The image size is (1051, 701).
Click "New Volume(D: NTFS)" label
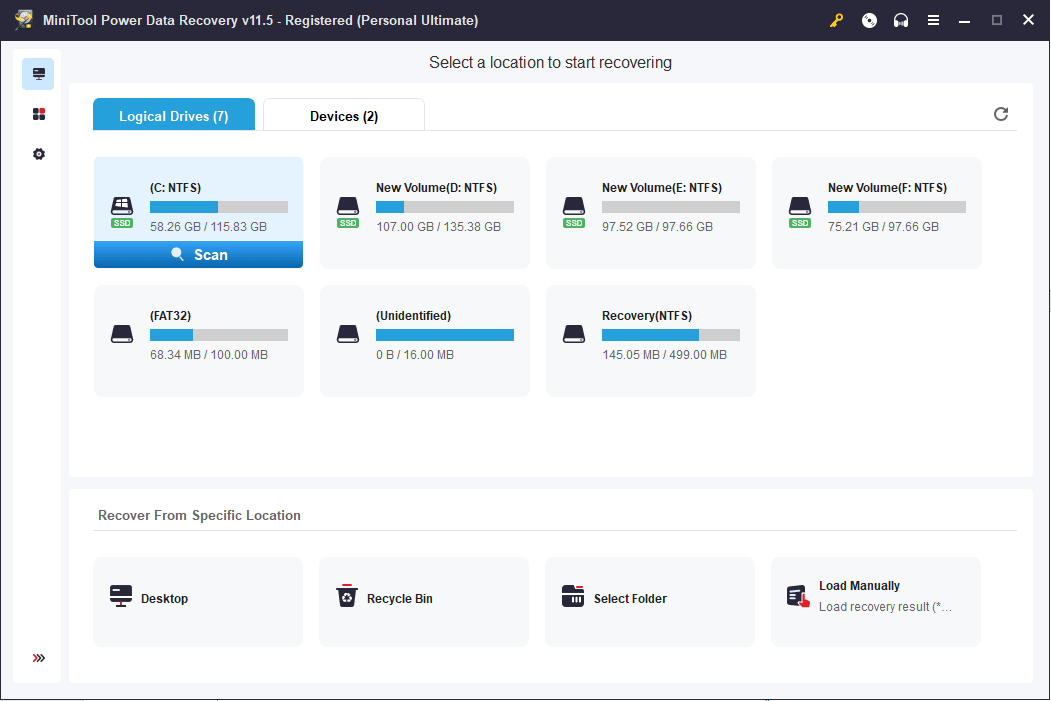(436, 188)
